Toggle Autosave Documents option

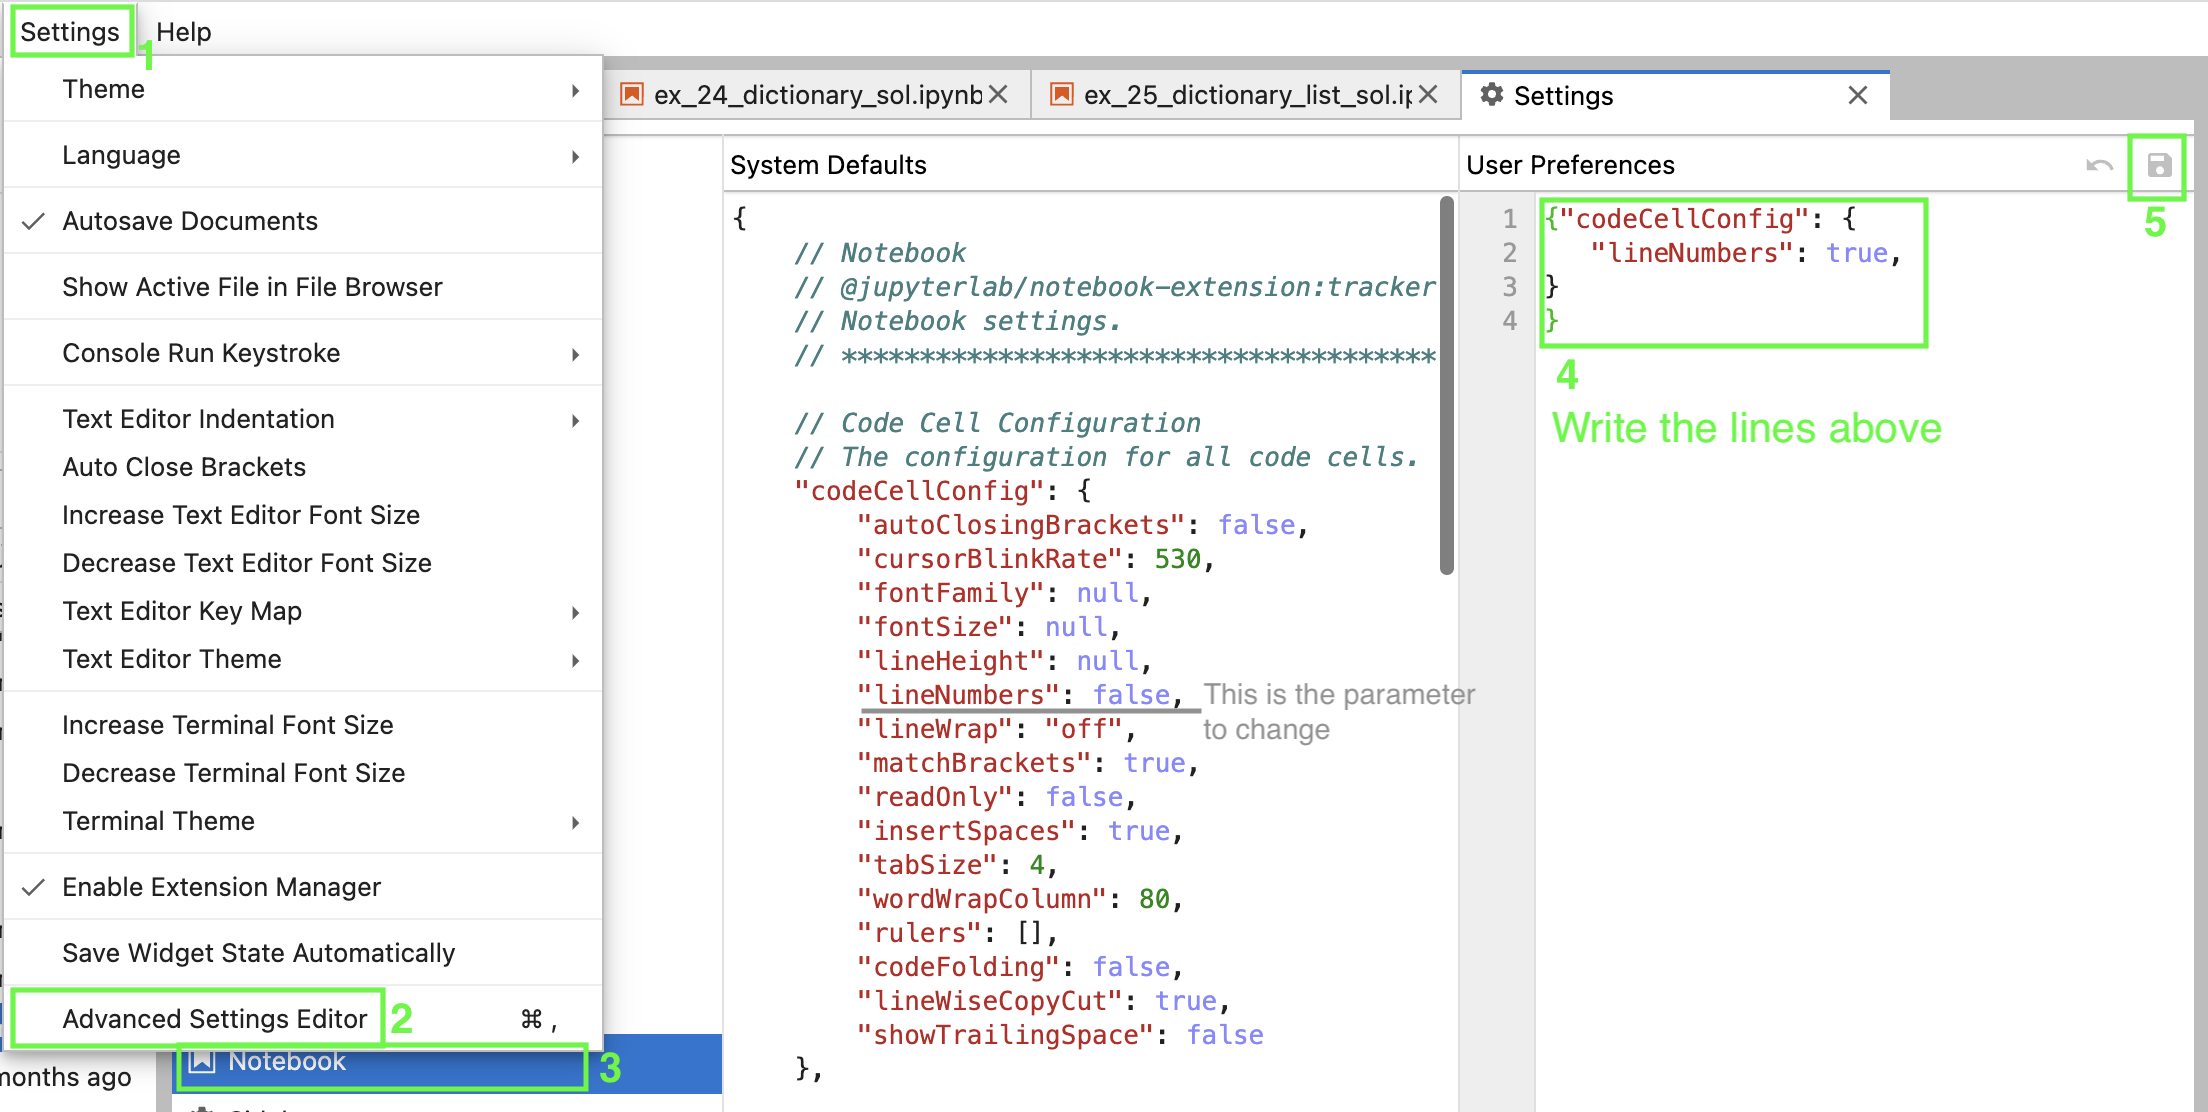(303, 221)
